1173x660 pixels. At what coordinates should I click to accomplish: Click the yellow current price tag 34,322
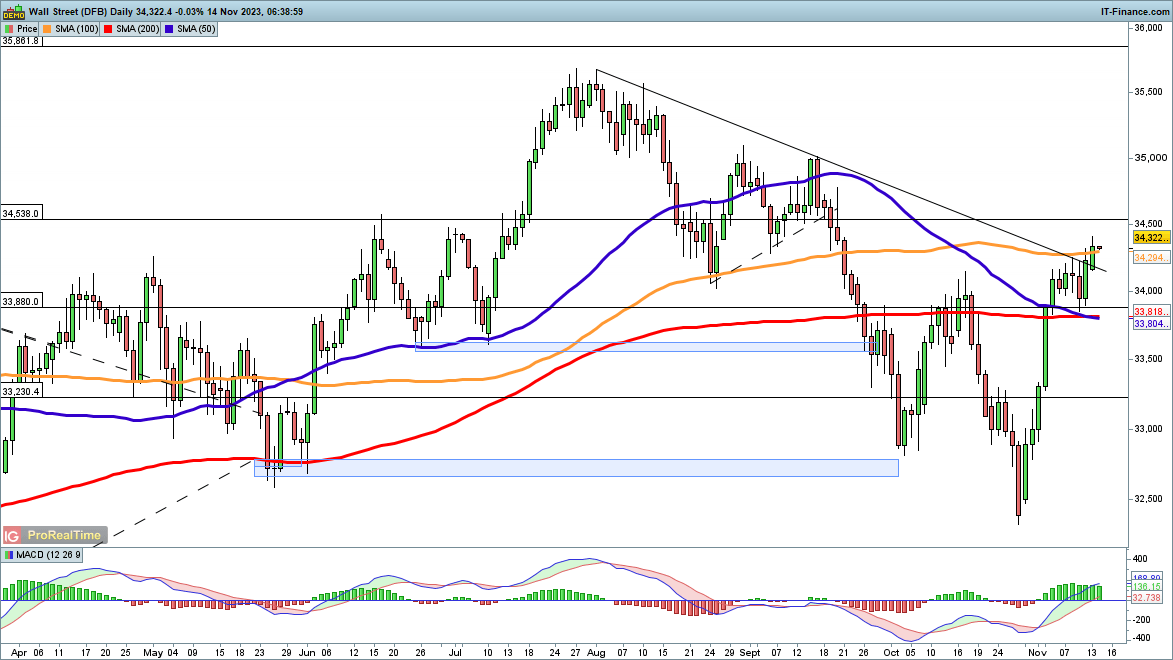coord(1151,238)
